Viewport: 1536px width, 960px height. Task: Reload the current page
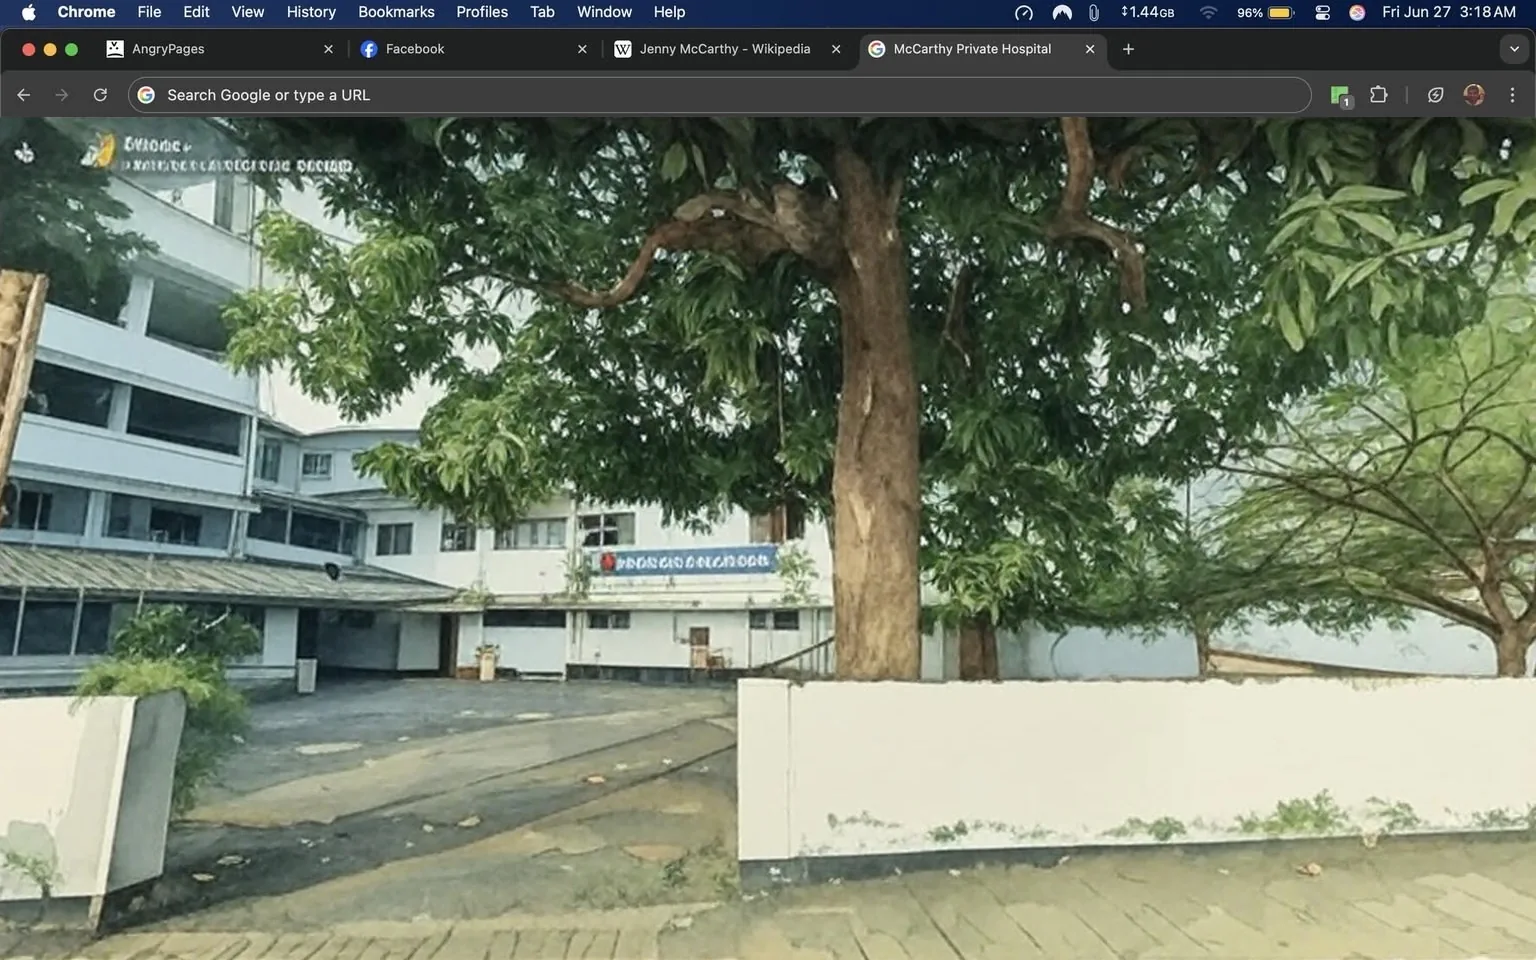[100, 95]
